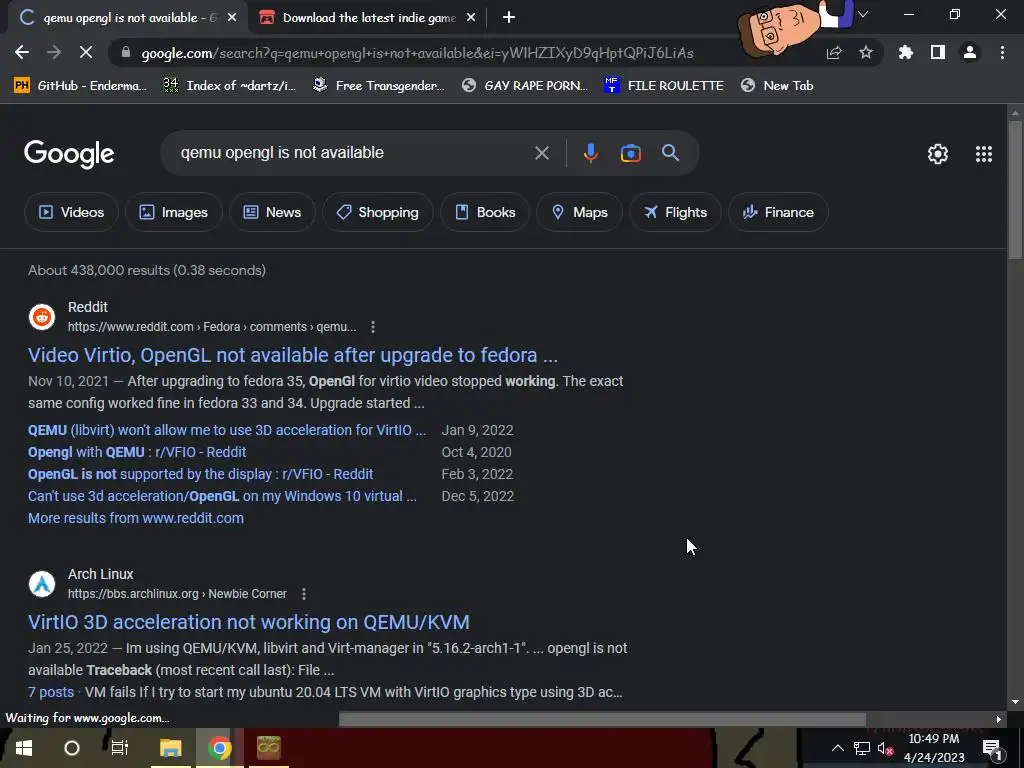Open 'Opengl with QEMU : r/VFIO' sublink
Viewport: 1024px width, 768px height.
[137, 452]
